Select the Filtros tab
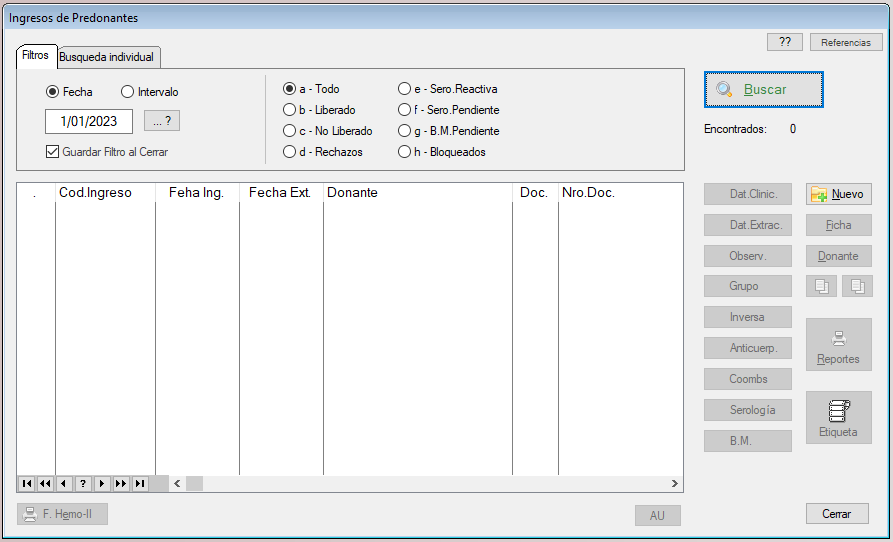The width and height of the screenshot is (893, 542). (35, 56)
